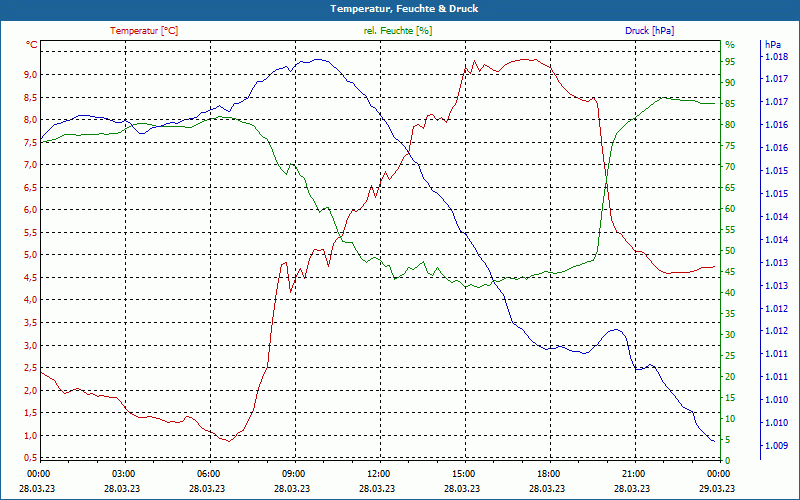
Task: Click the "03:00" time axis label
Action: [x=123, y=474]
